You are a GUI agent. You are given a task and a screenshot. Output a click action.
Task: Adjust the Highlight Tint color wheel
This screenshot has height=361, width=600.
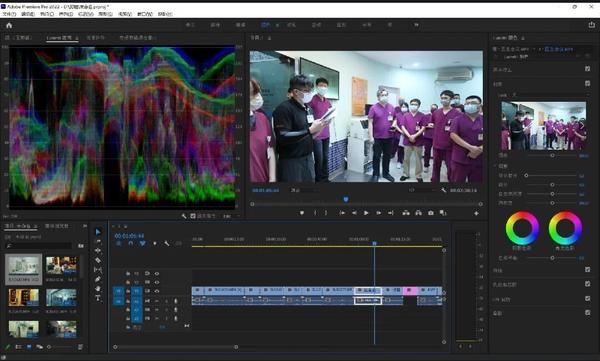565,228
